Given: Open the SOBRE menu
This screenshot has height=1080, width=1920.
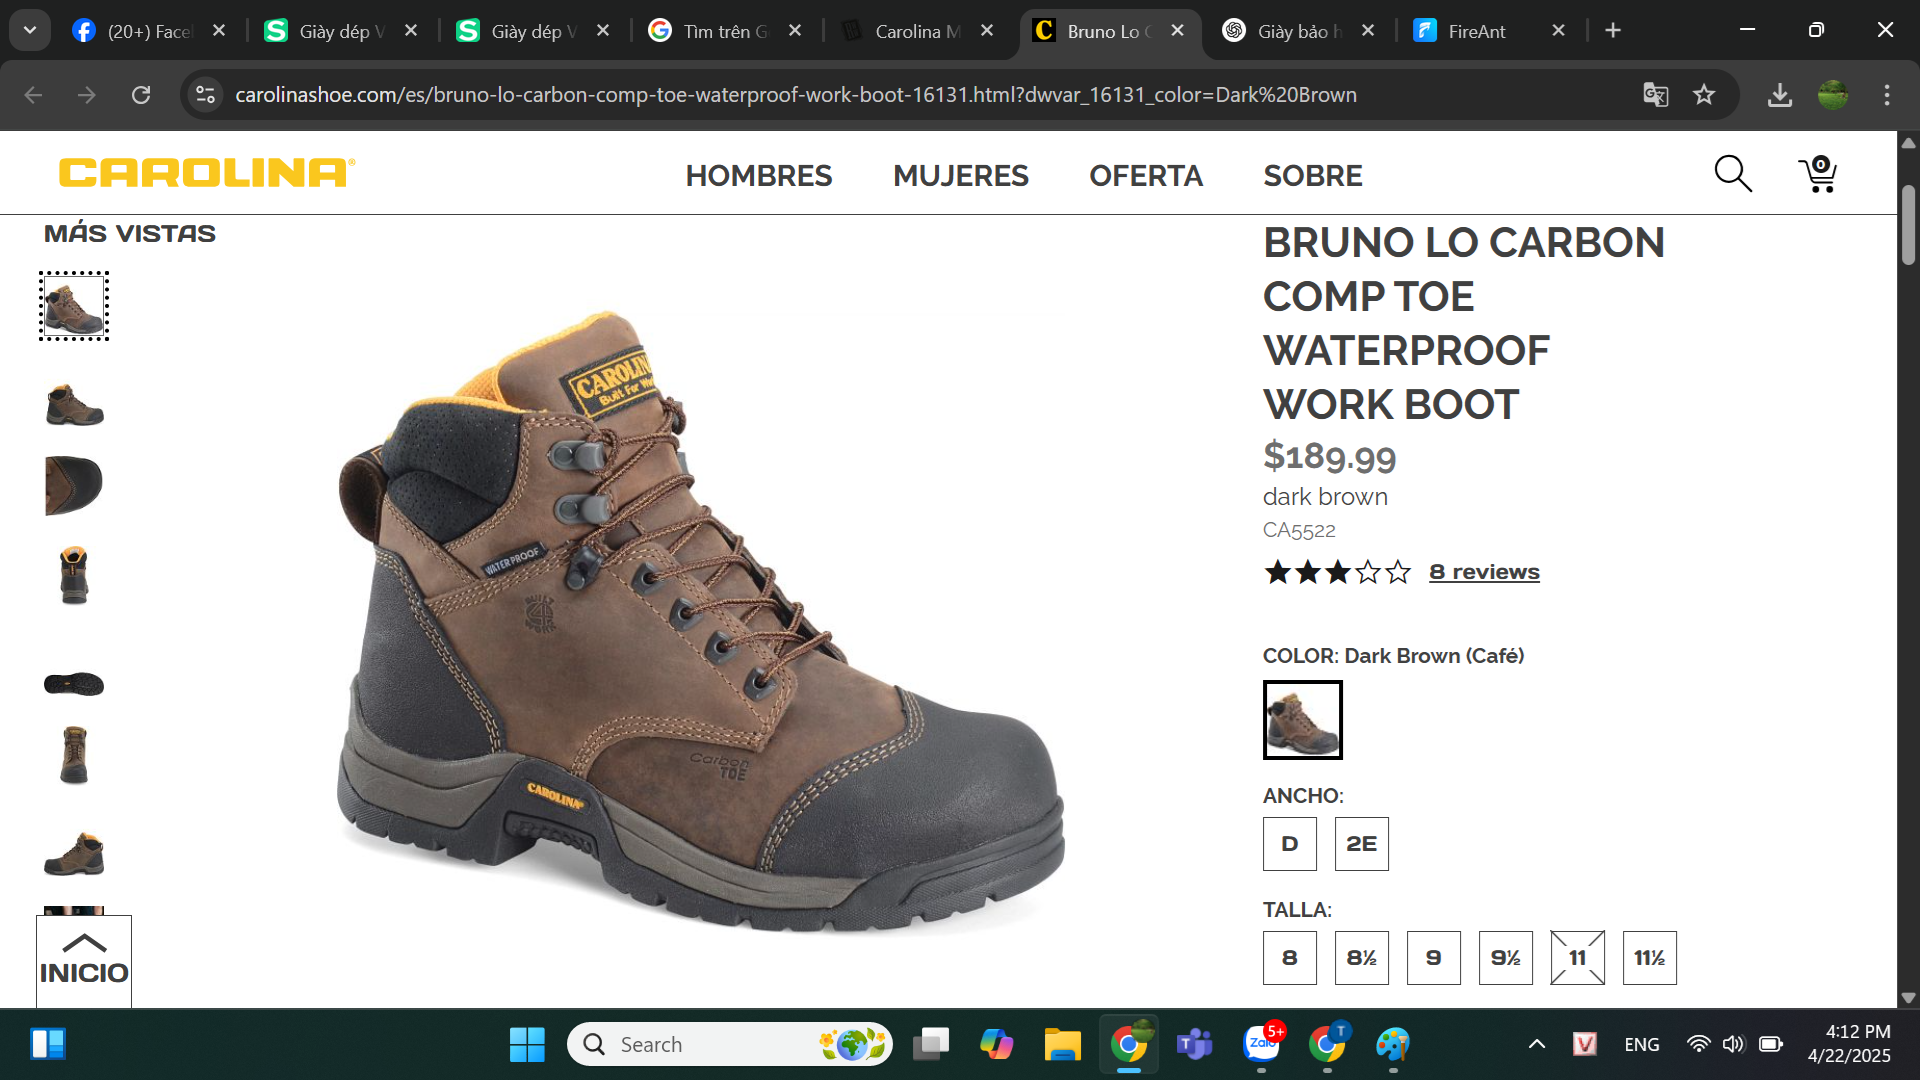Looking at the screenshot, I should pos(1313,176).
